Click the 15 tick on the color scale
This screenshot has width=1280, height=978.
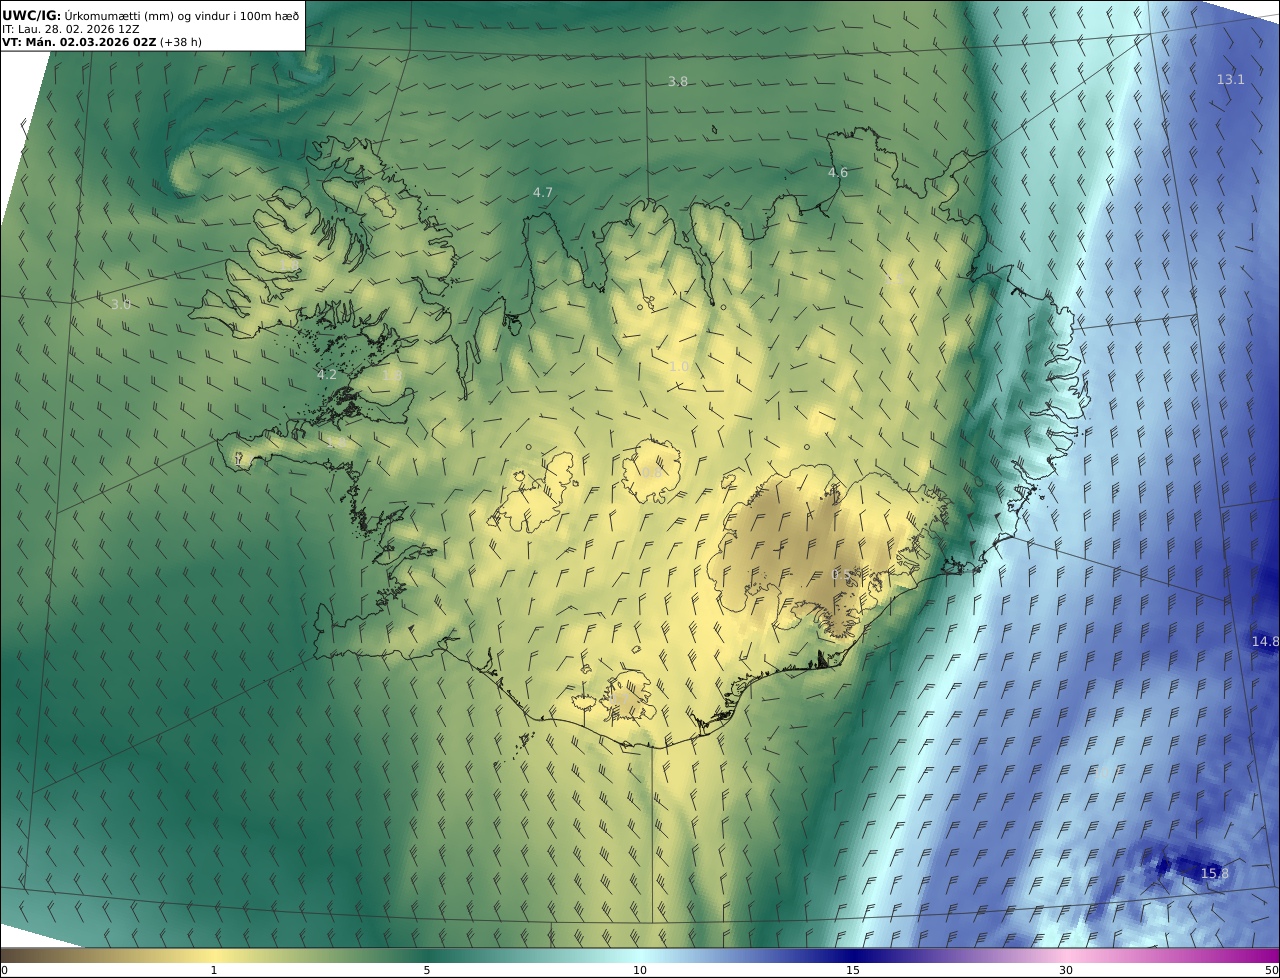853,970
